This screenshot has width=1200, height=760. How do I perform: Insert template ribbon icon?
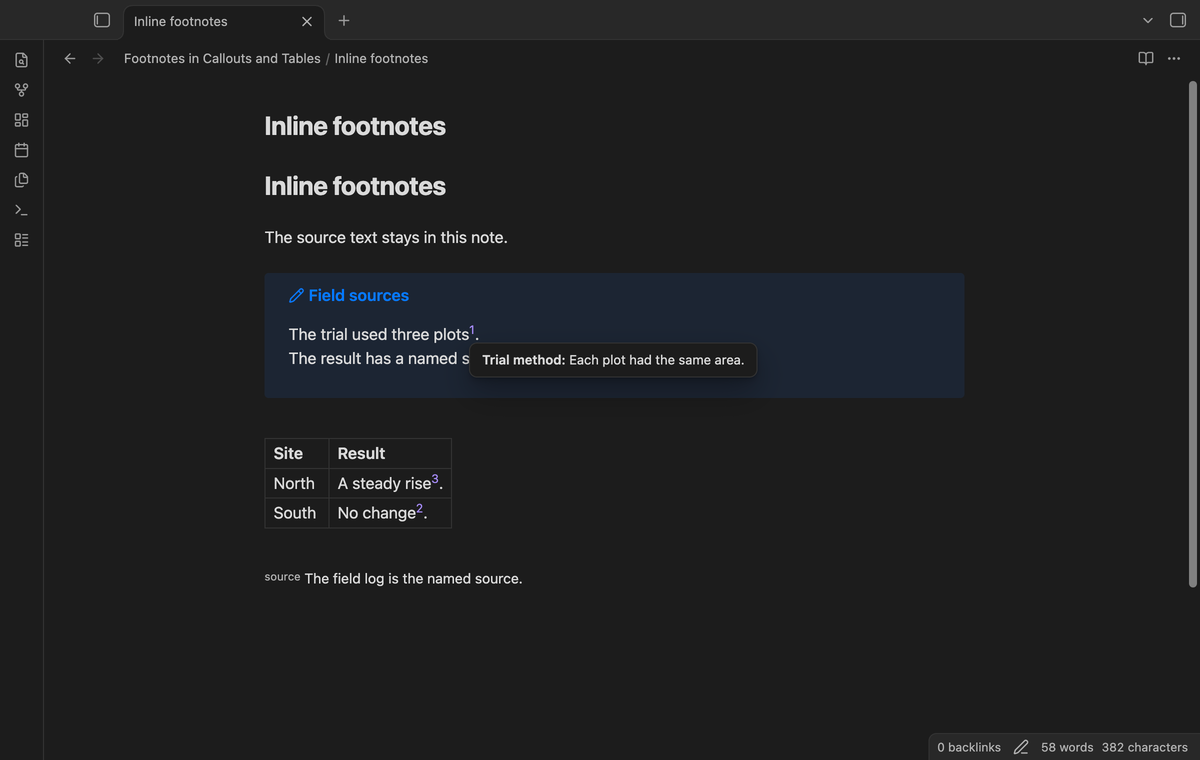21,180
